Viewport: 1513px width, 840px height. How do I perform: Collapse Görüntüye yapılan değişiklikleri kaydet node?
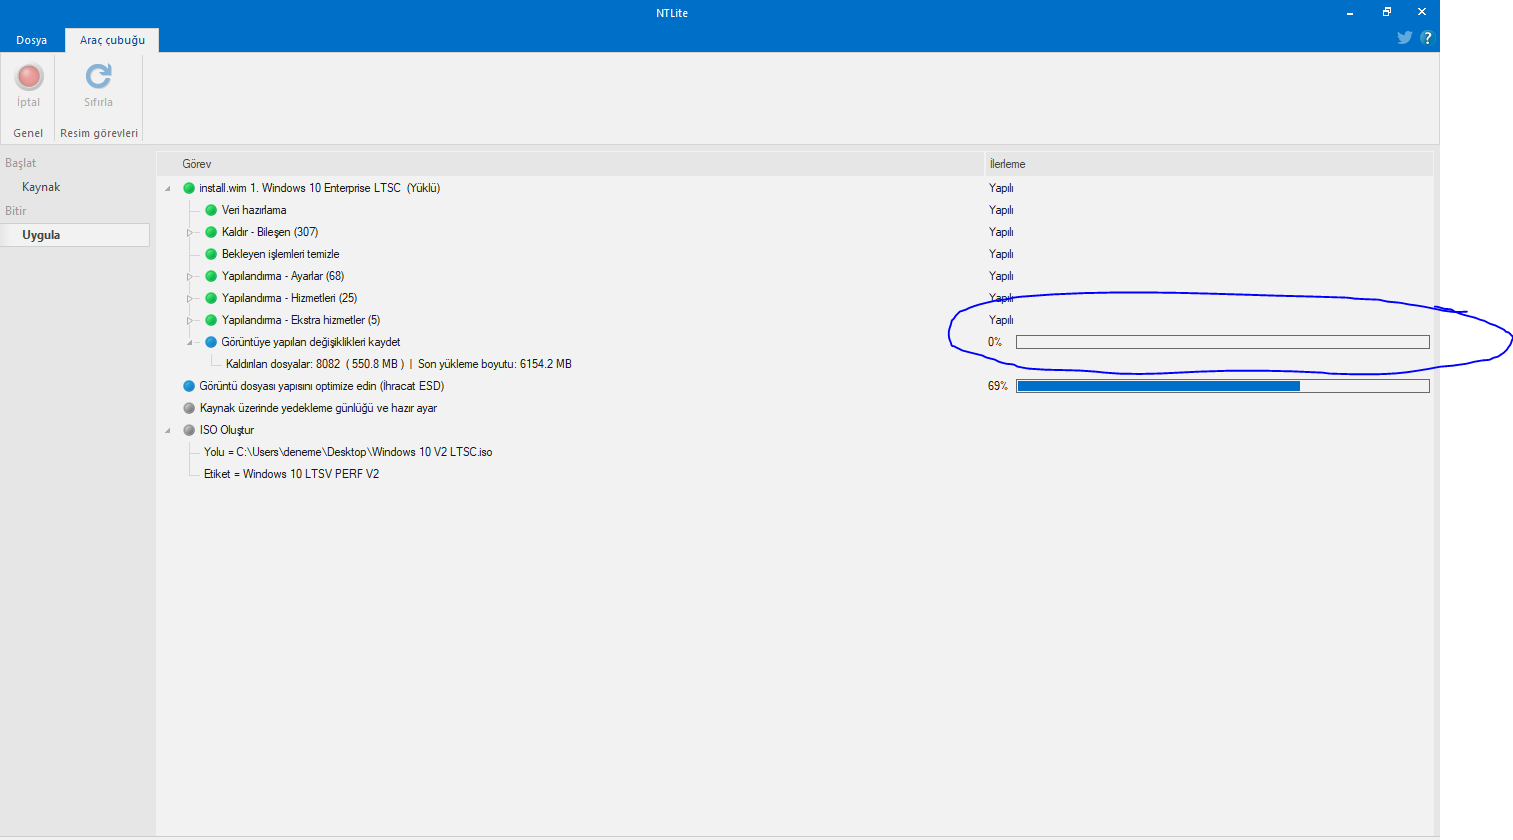tap(190, 343)
